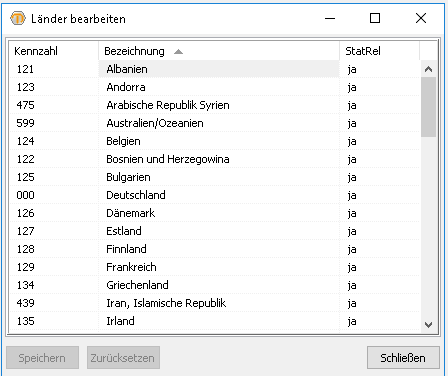Select the Albanien row
Screen dimensions: 448x376
click(215, 69)
